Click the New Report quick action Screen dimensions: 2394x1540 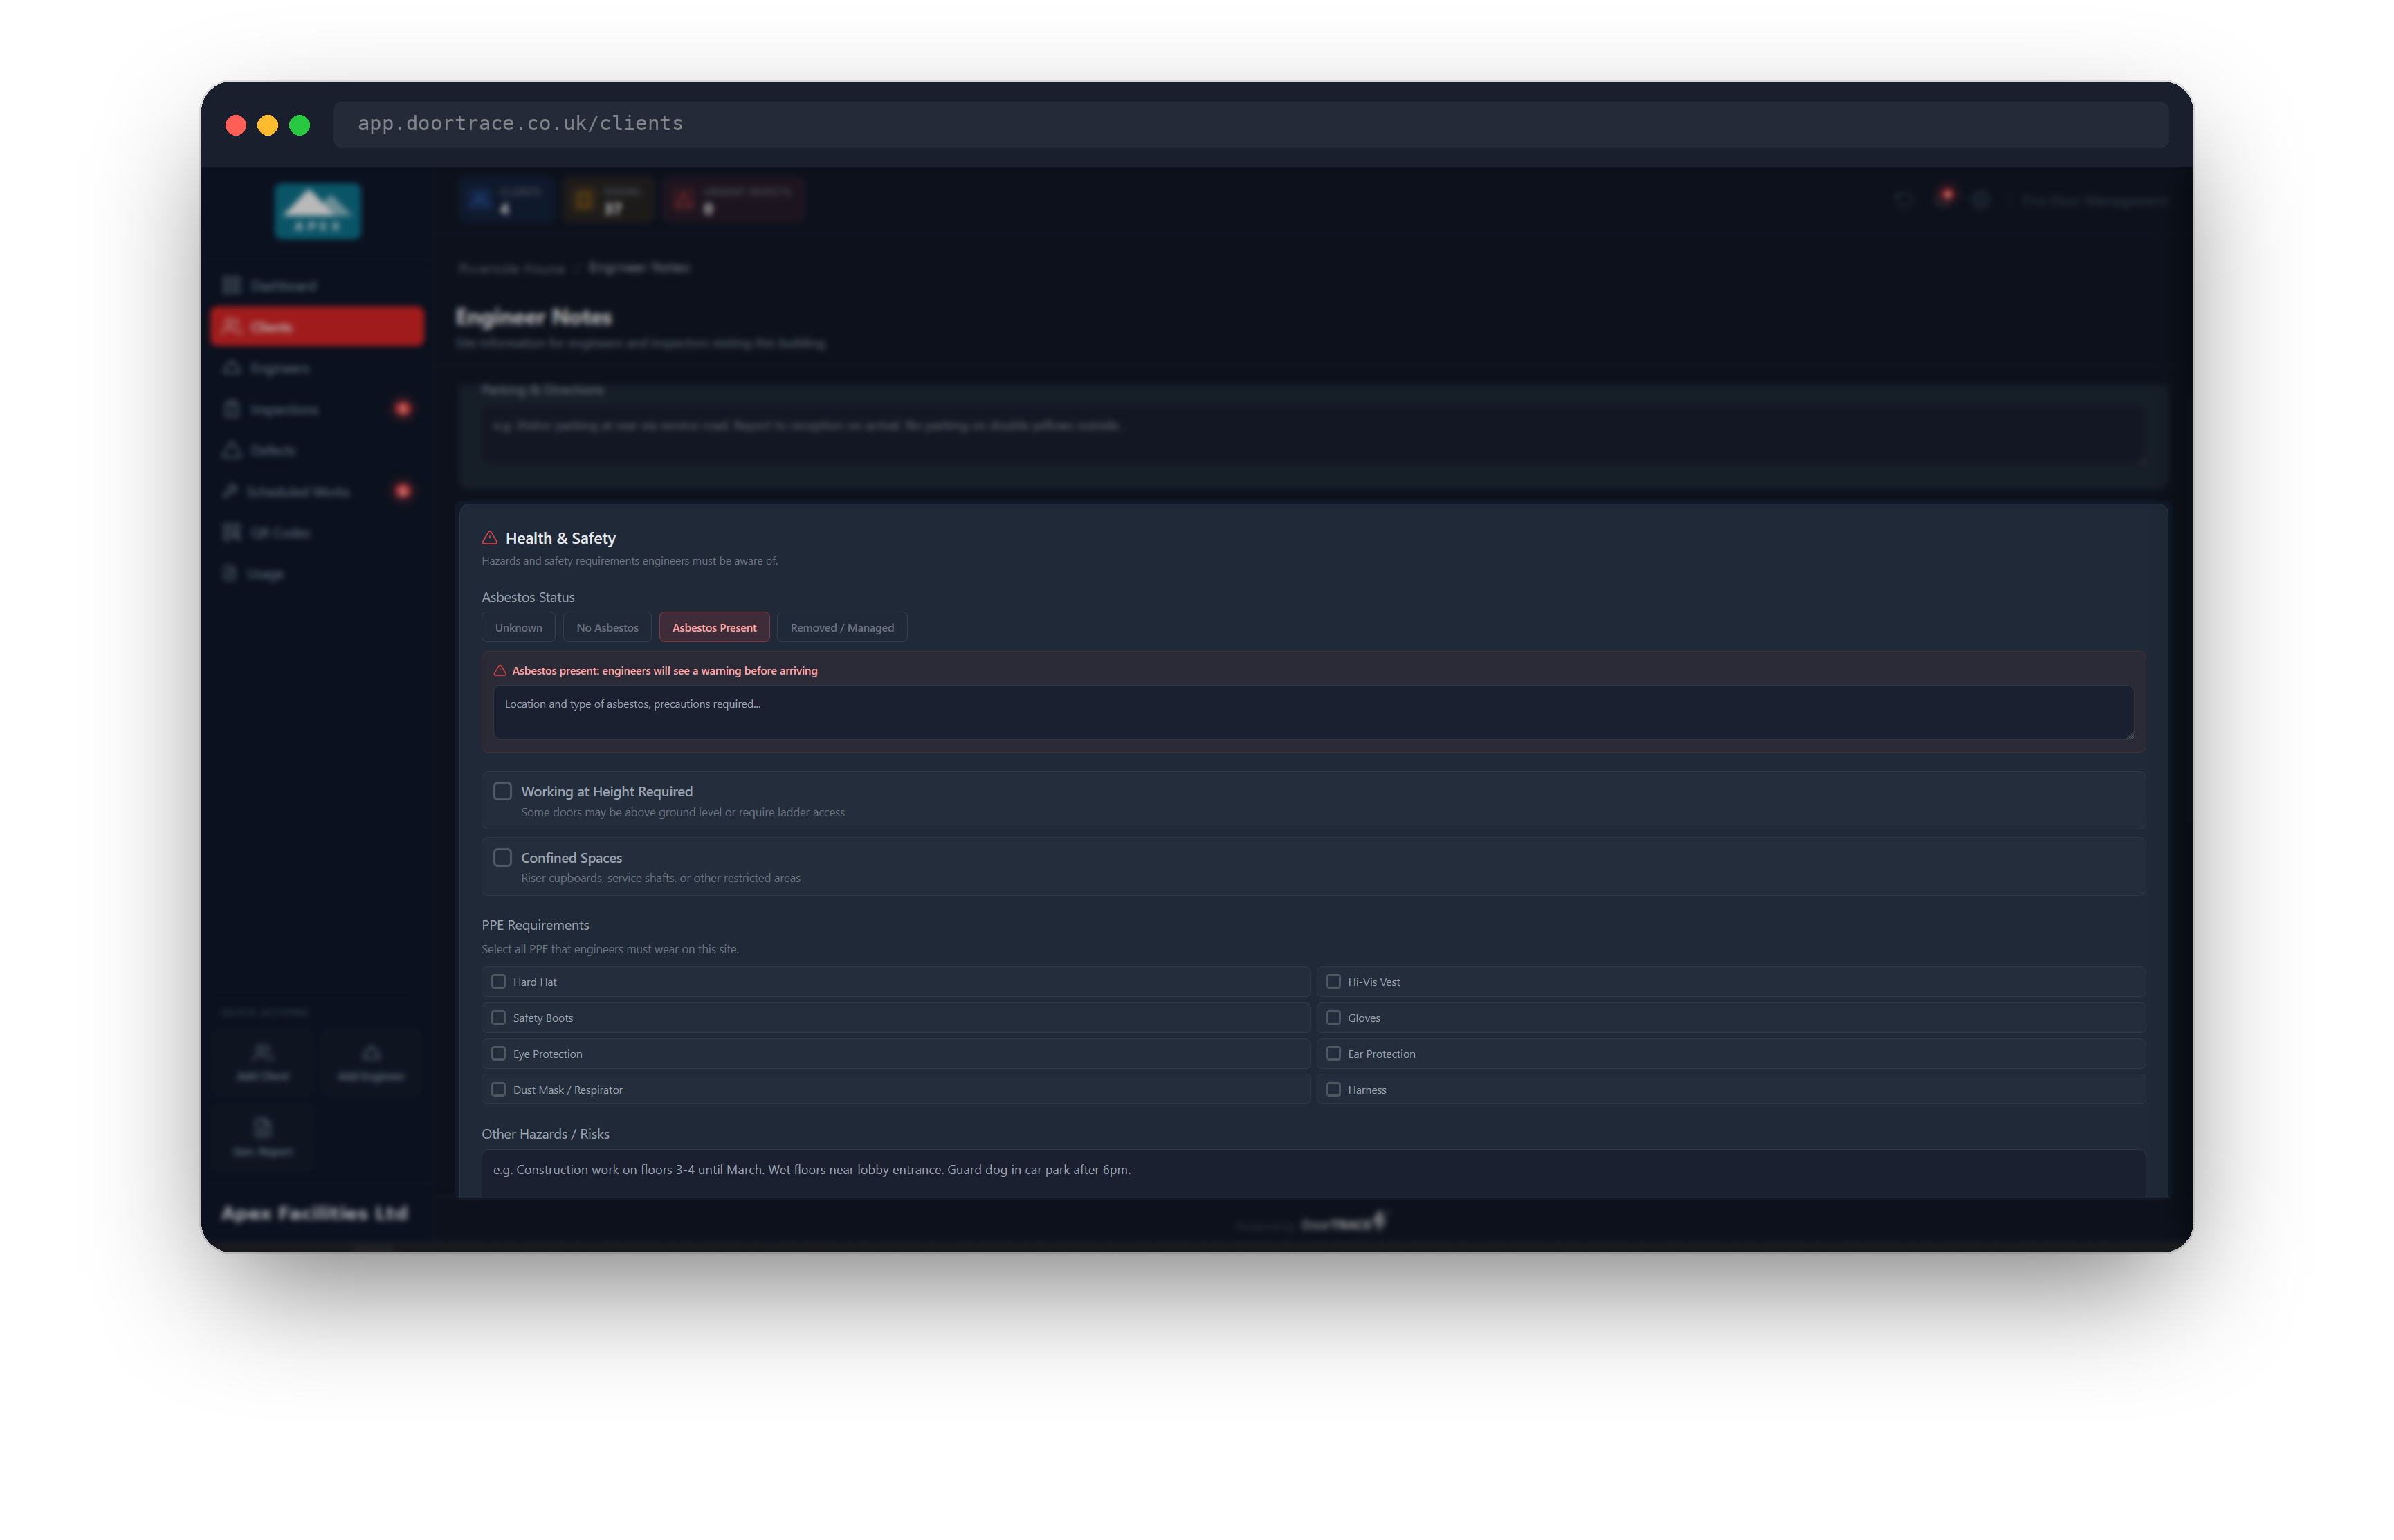tap(263, 1137)
